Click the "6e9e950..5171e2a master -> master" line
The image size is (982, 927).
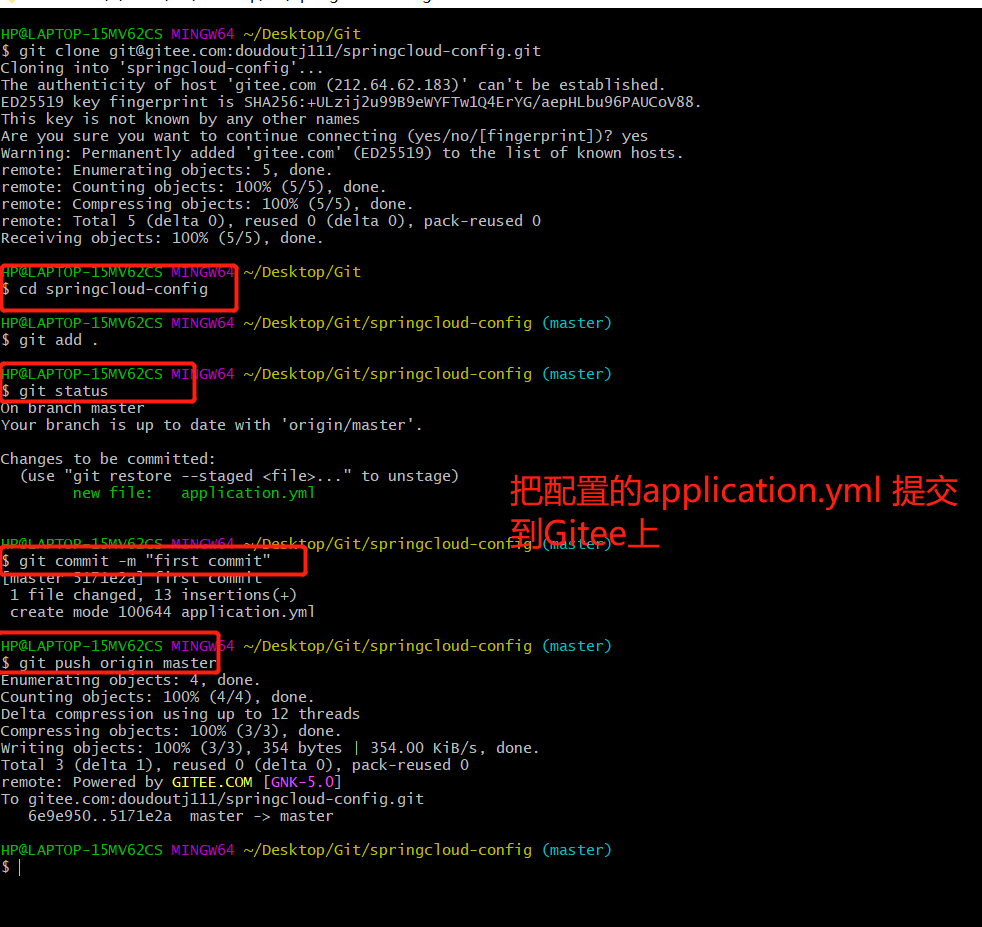tap(180, 816)
